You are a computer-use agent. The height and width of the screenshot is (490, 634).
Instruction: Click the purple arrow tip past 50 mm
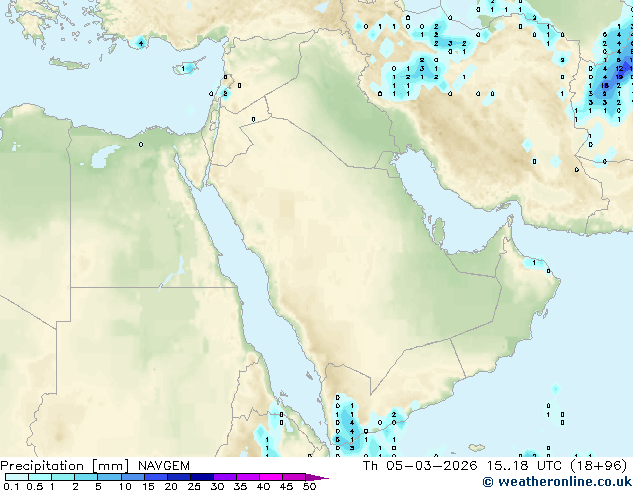[317, 477]
